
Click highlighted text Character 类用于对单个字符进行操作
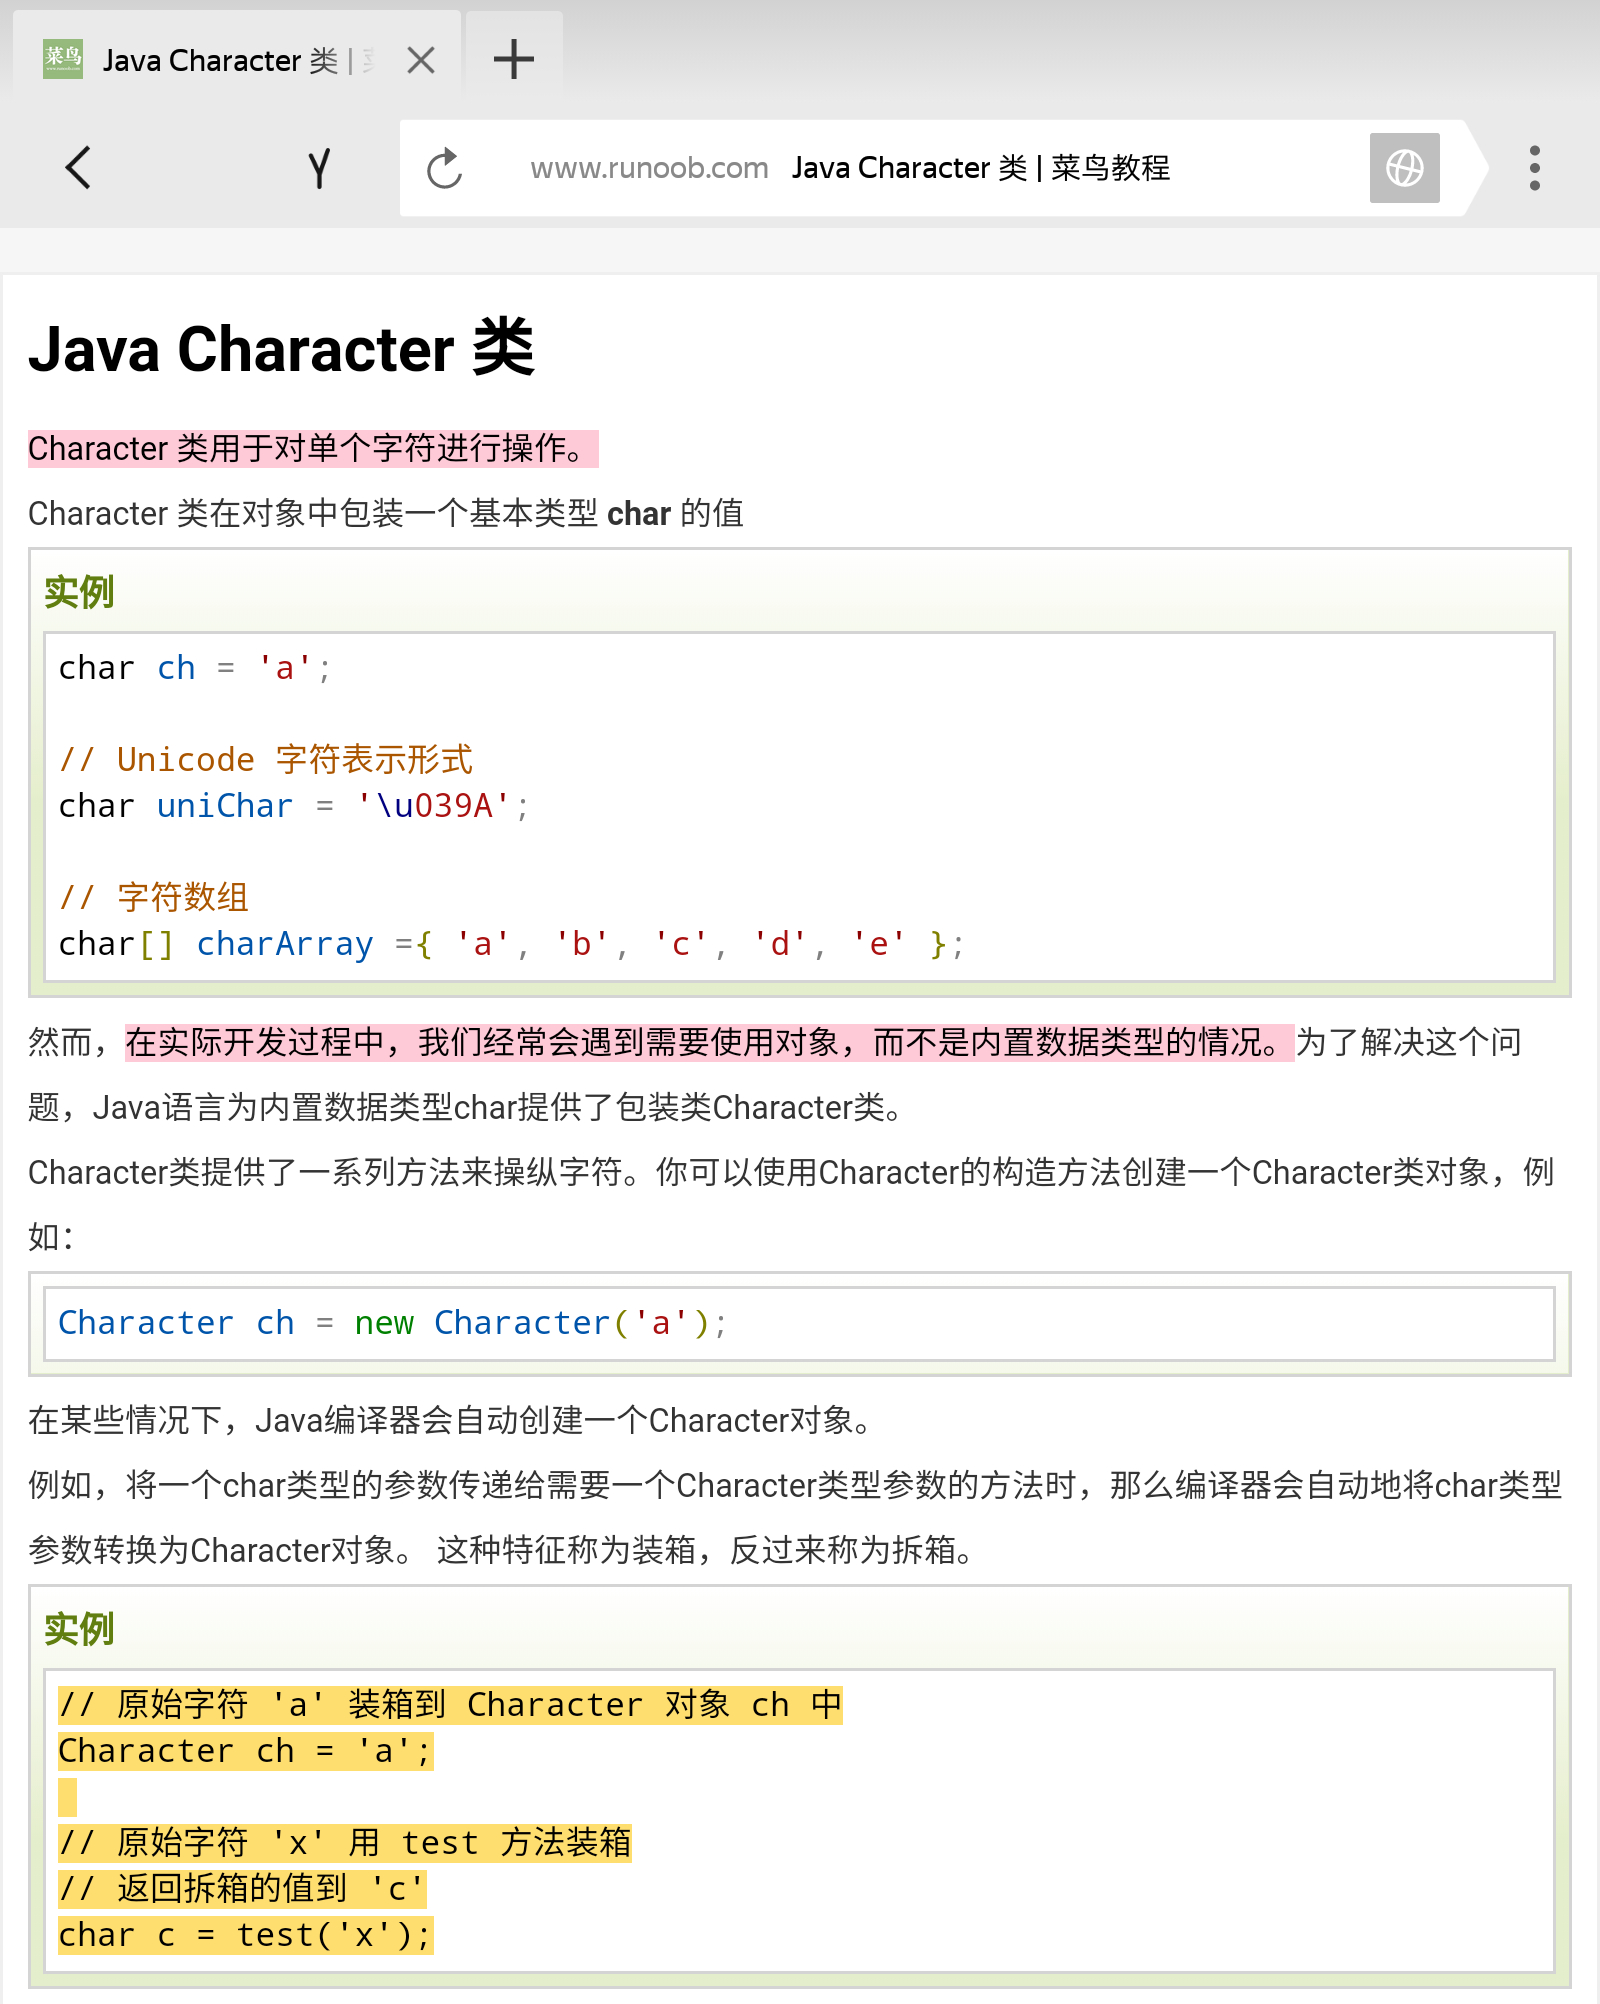click(x=313, y=449)
